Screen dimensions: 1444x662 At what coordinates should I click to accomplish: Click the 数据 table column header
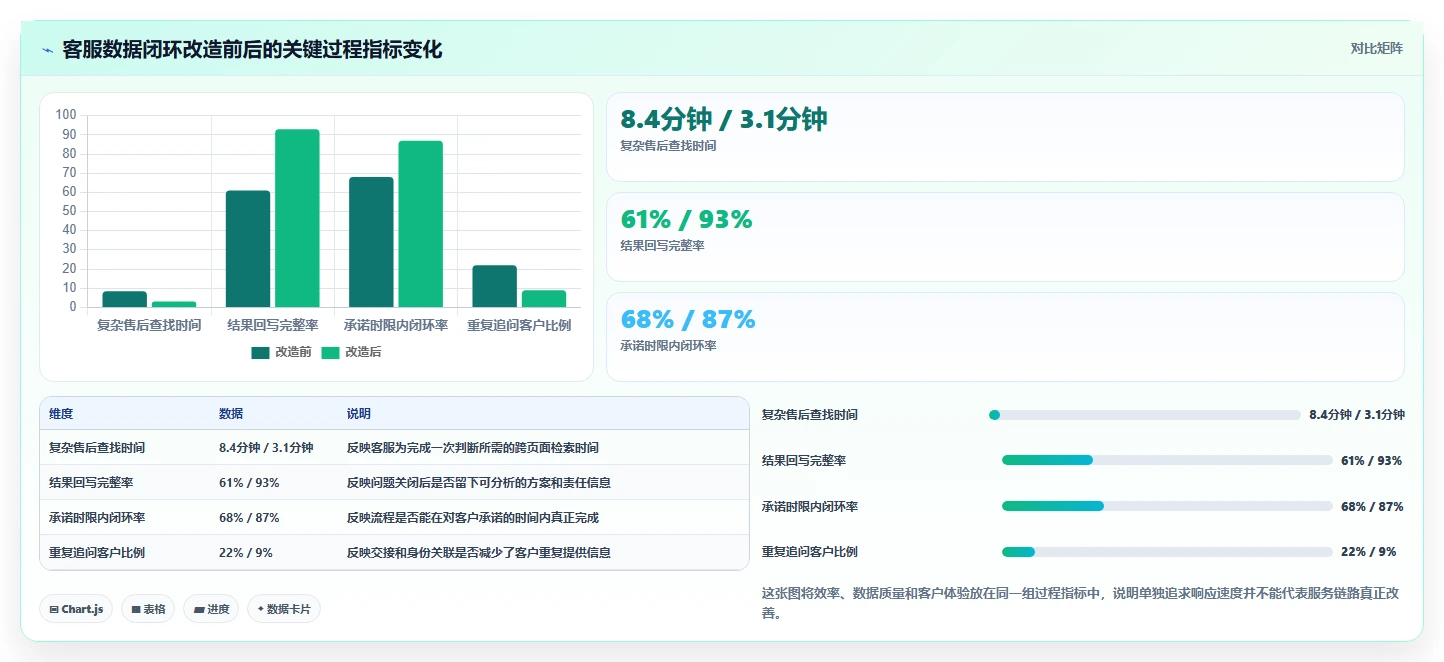(x=231, y=414)
